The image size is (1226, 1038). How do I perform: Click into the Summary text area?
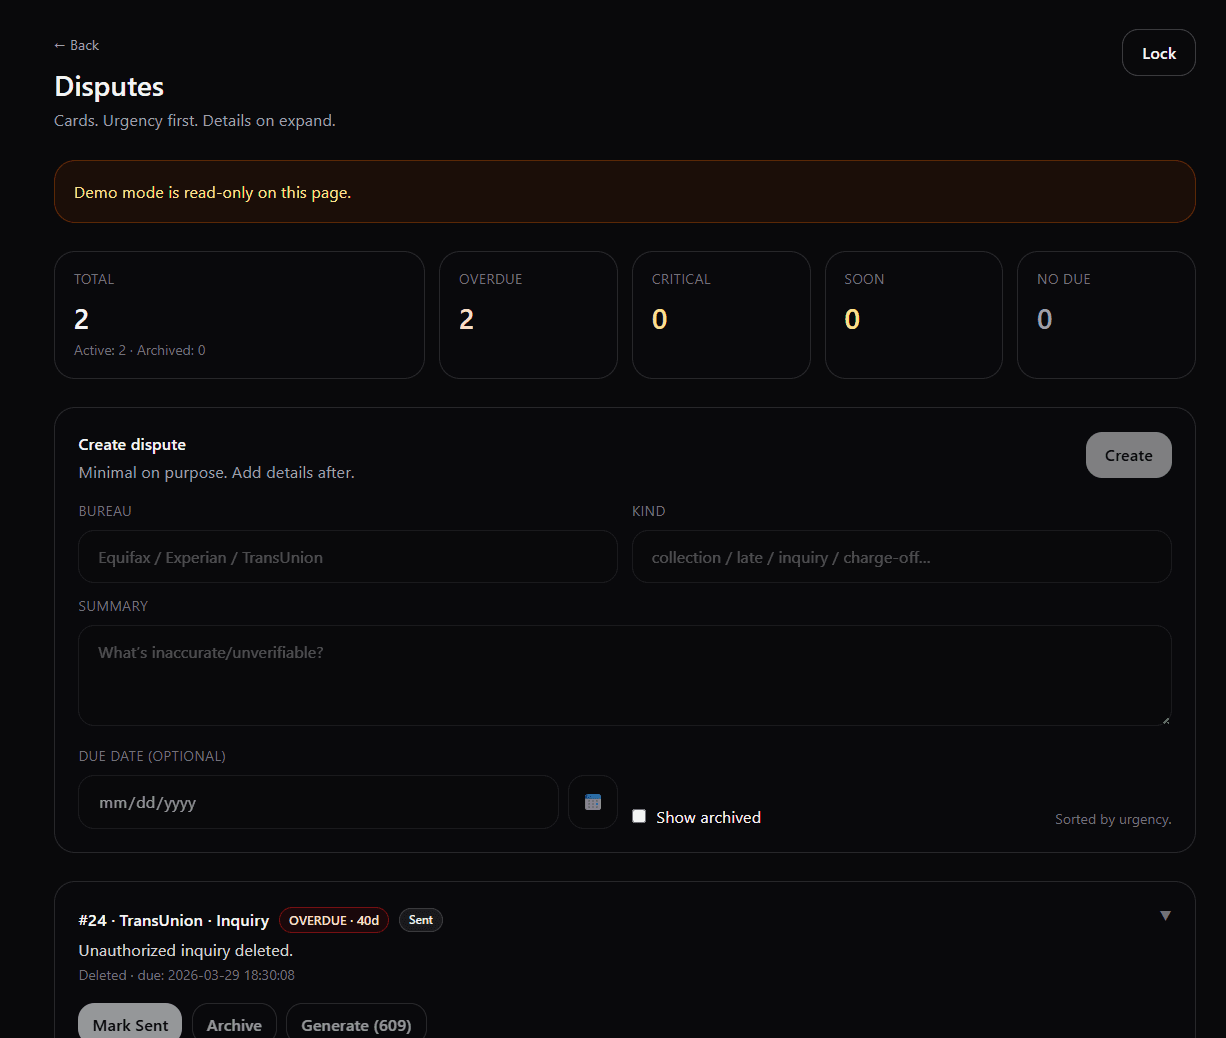point(625,675)
